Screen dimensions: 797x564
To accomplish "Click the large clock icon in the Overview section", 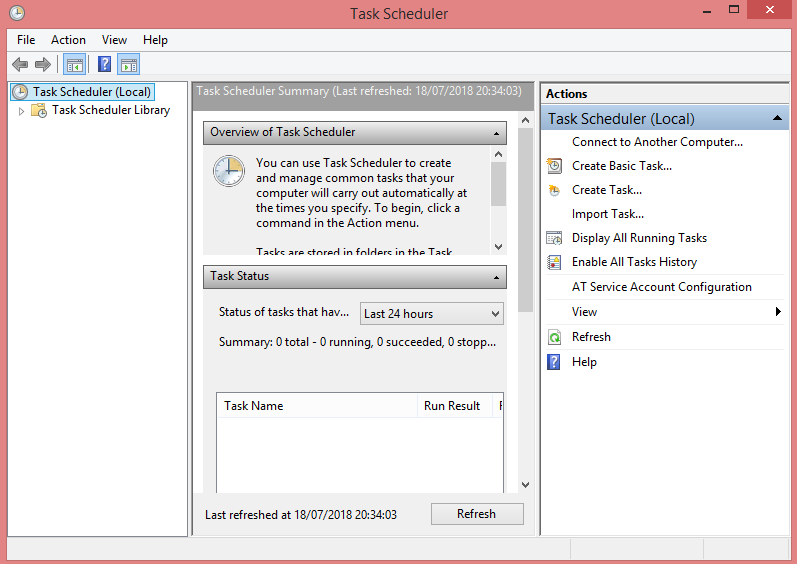I will pyautogui.click(x=229, y=171).
